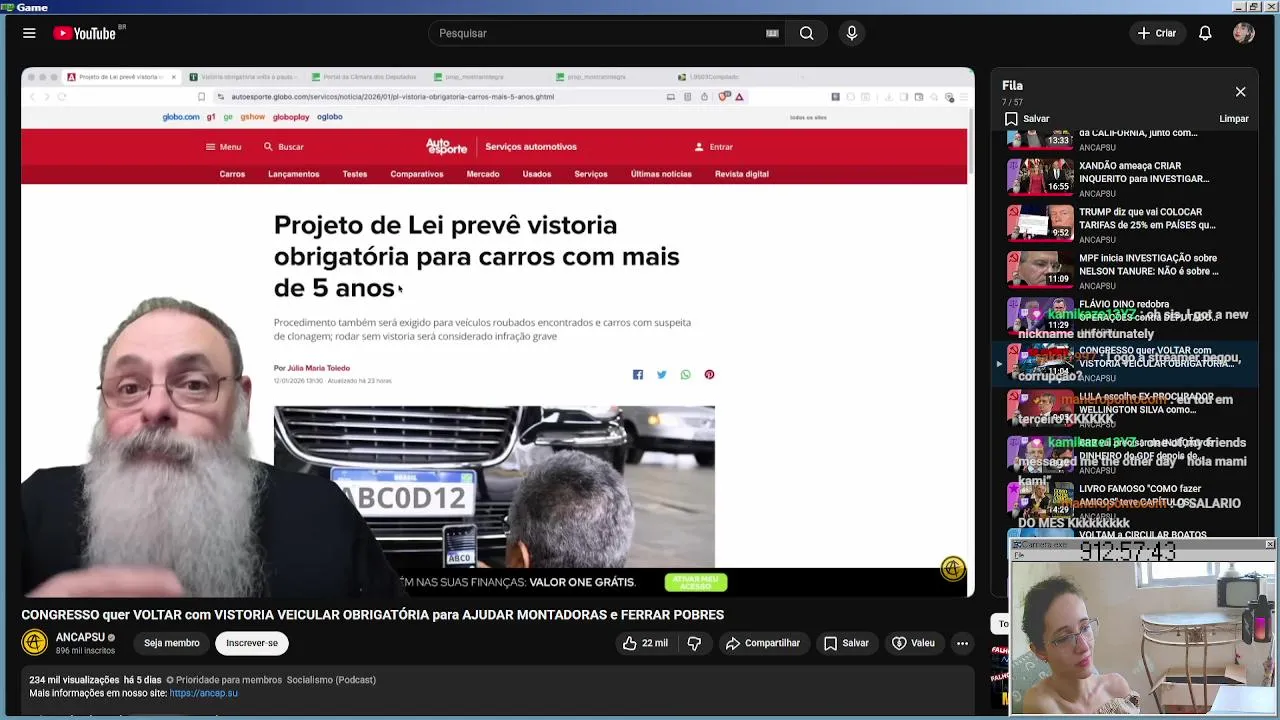Select Usados in the Autoesporte nav
1280x720 pixels.
(537, 174)
